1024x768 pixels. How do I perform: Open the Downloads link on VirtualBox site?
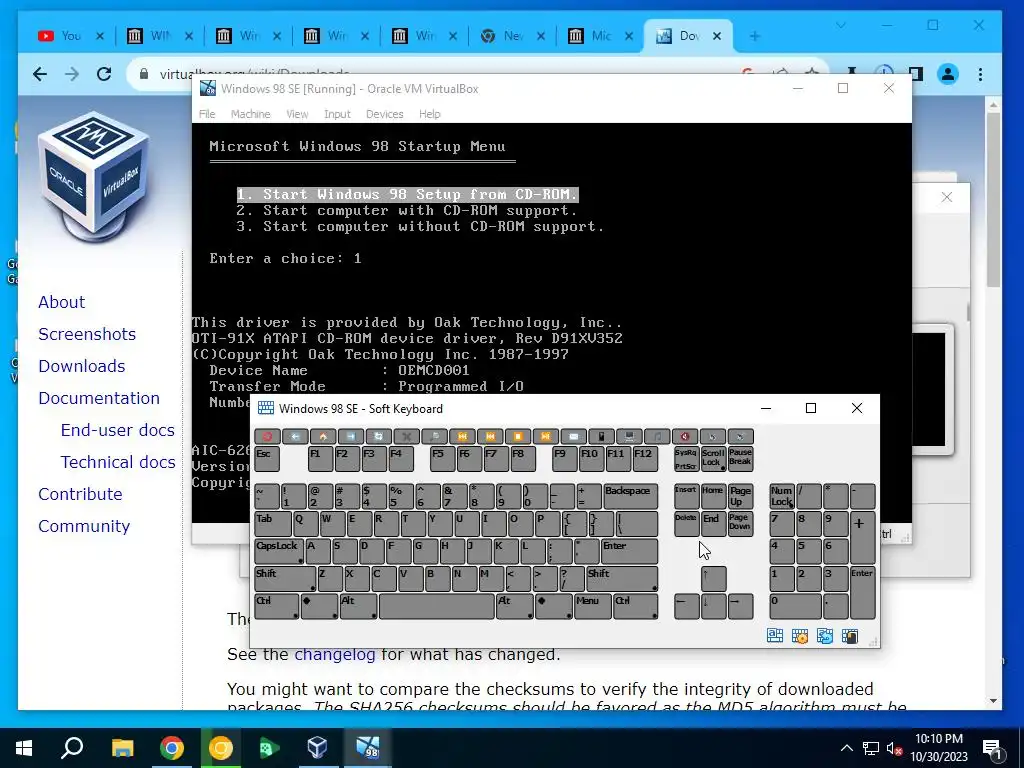tap(82, 366)
